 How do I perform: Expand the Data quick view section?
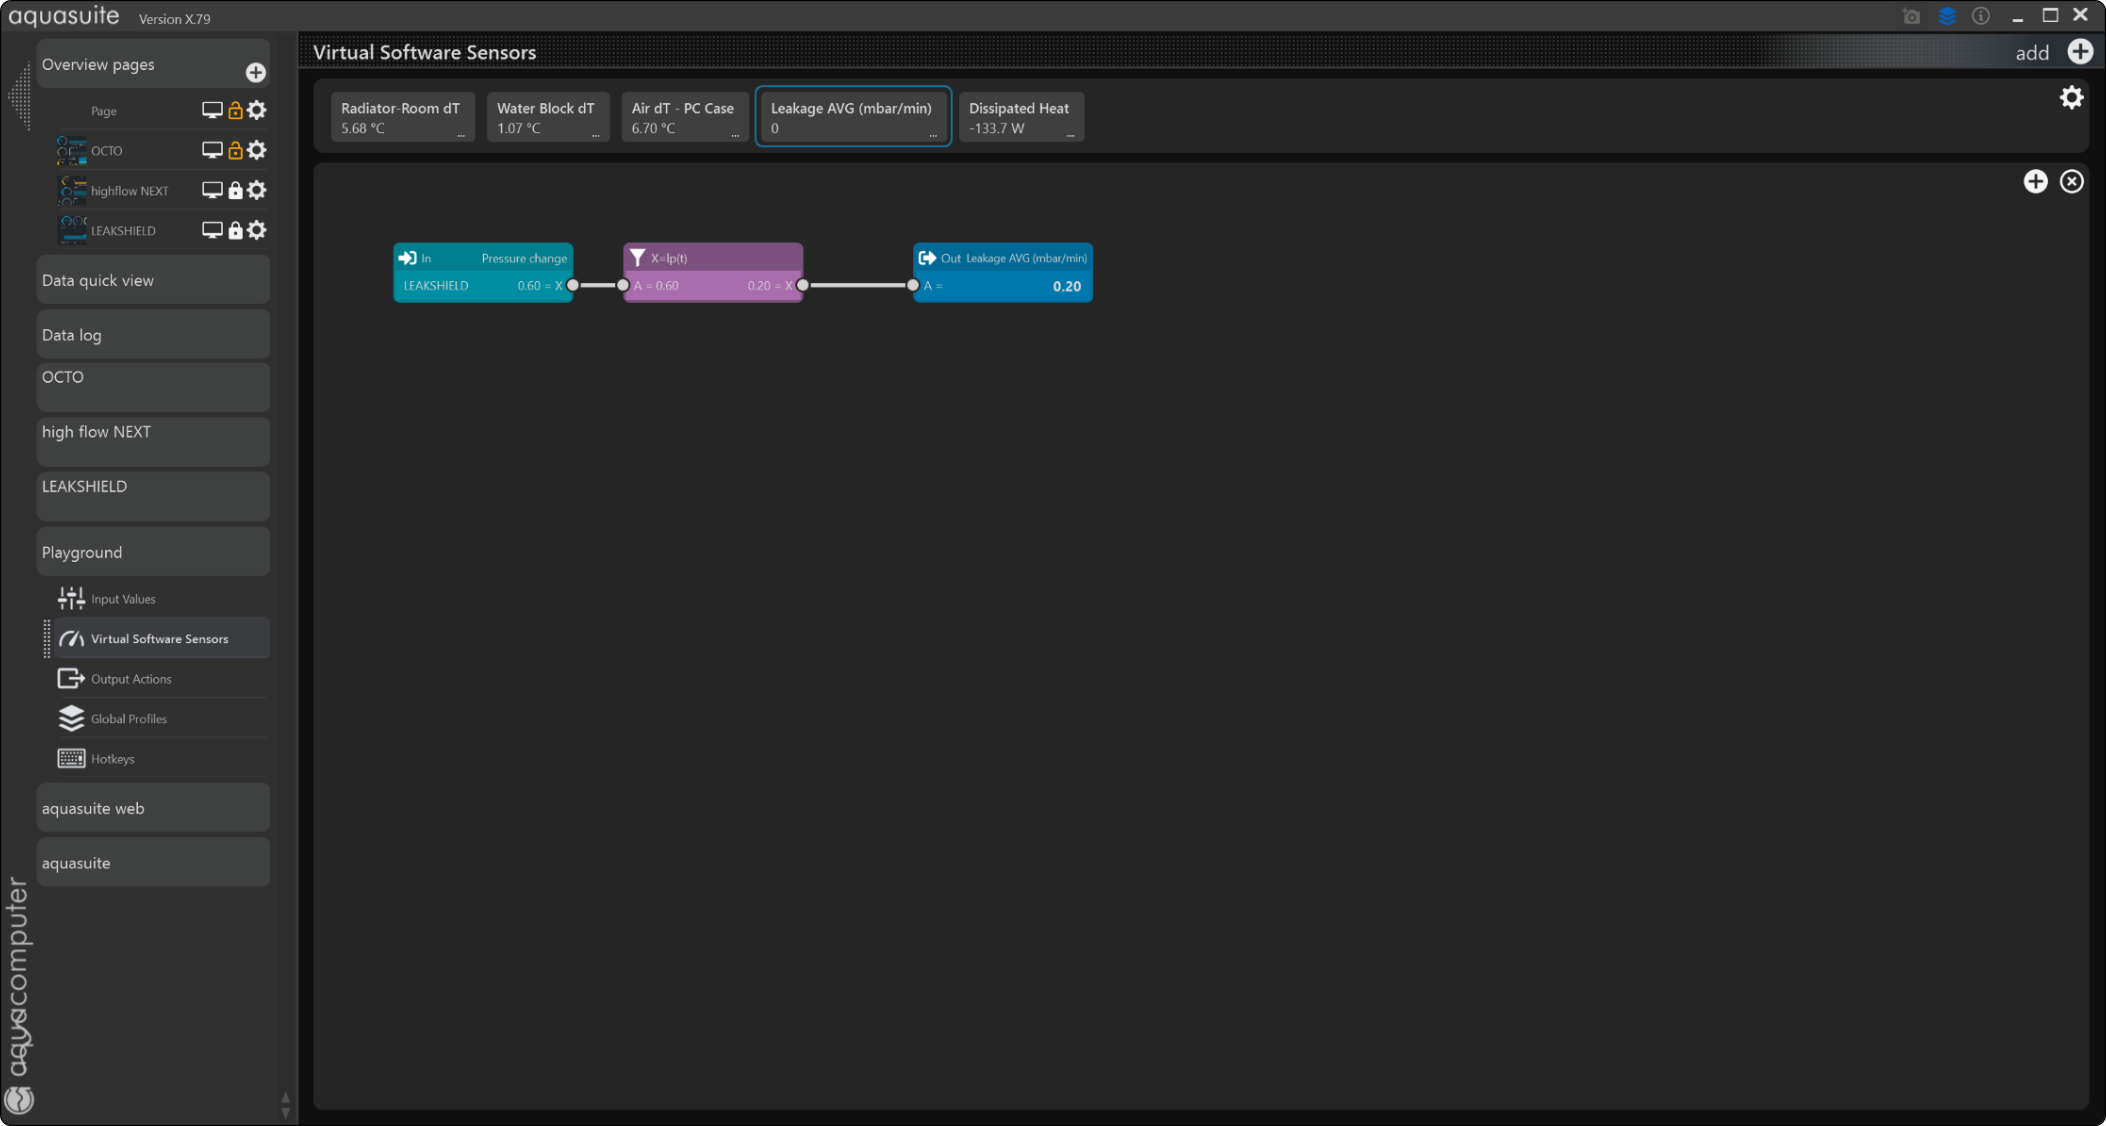[x=153, y=280]
